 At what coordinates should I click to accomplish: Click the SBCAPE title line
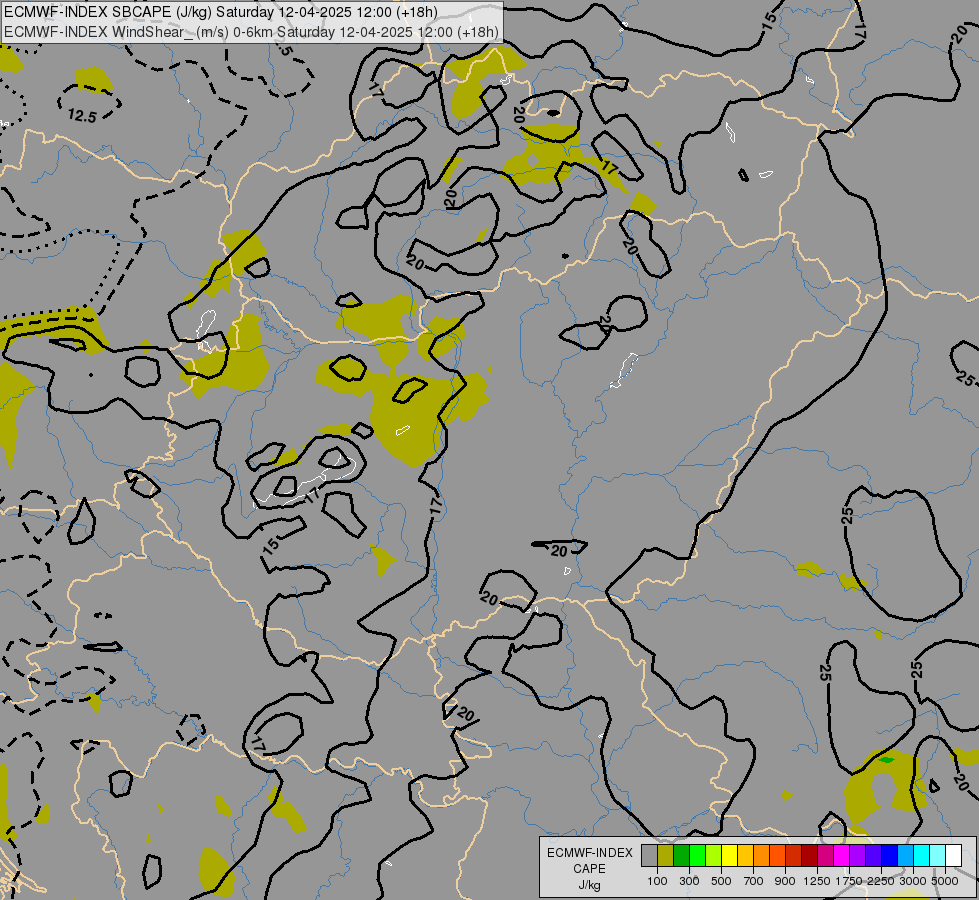click(x=220, y=12)
